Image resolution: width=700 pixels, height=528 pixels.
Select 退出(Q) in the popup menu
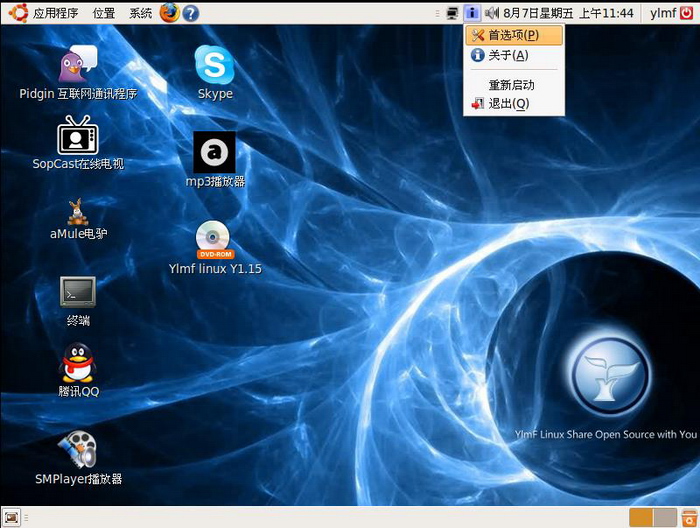(x=514, y=104)
